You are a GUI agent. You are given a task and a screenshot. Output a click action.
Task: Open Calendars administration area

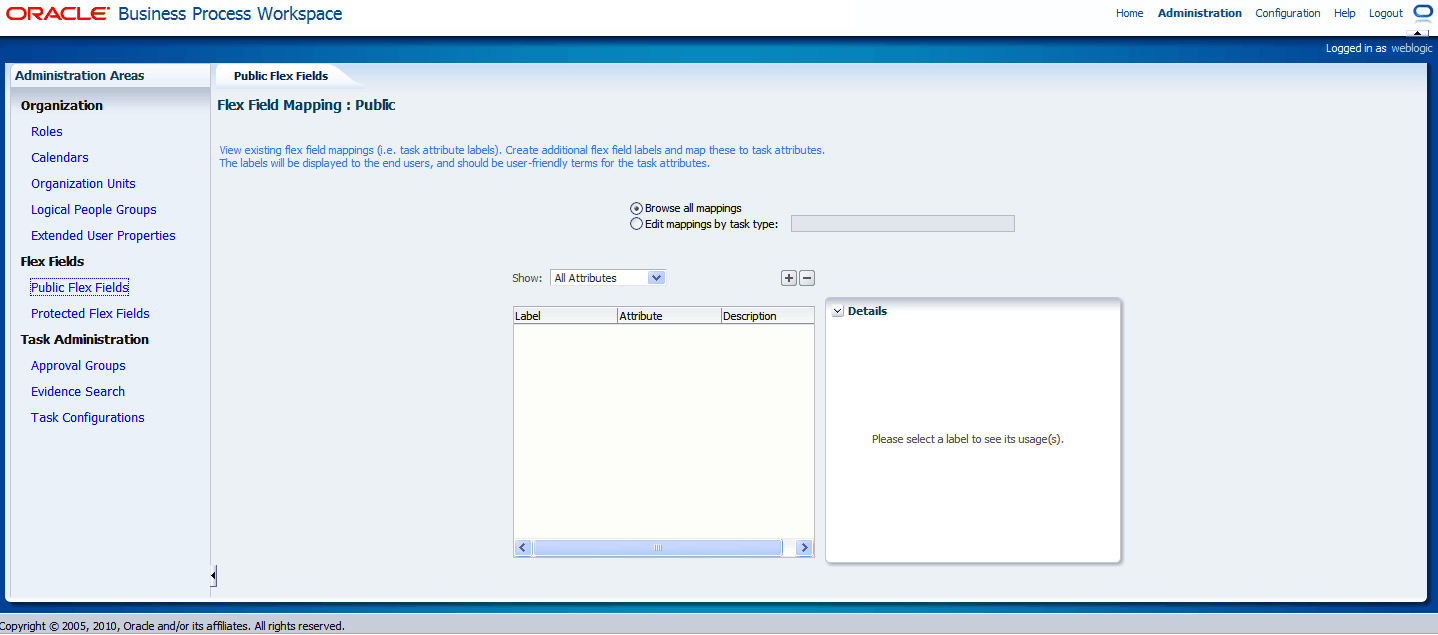point(60,158)
